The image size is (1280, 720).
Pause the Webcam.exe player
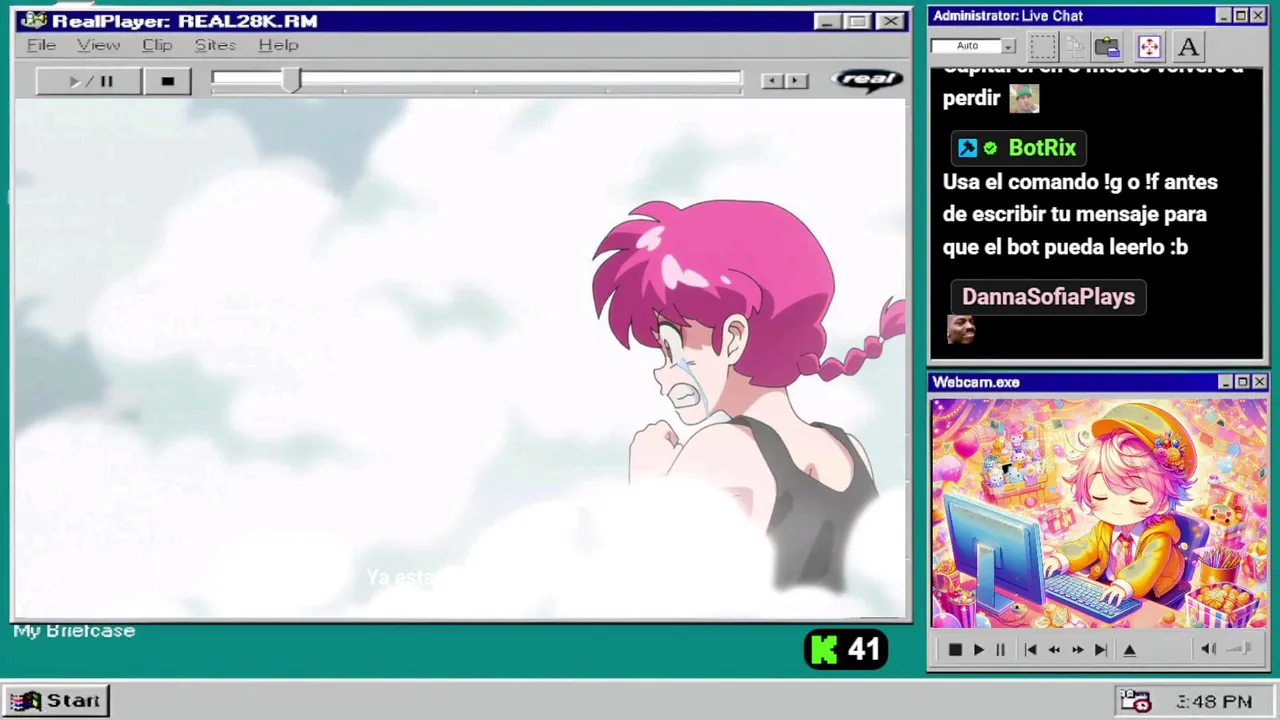tap(1000, 650)
